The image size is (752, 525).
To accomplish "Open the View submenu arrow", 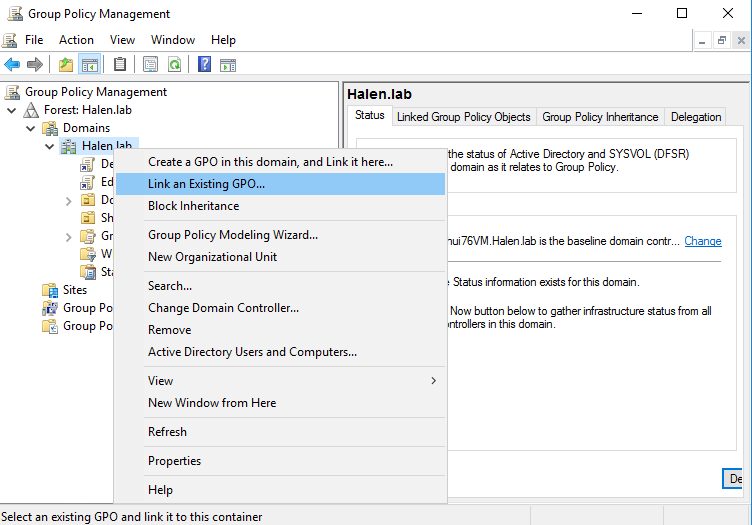I will [434, 381].
